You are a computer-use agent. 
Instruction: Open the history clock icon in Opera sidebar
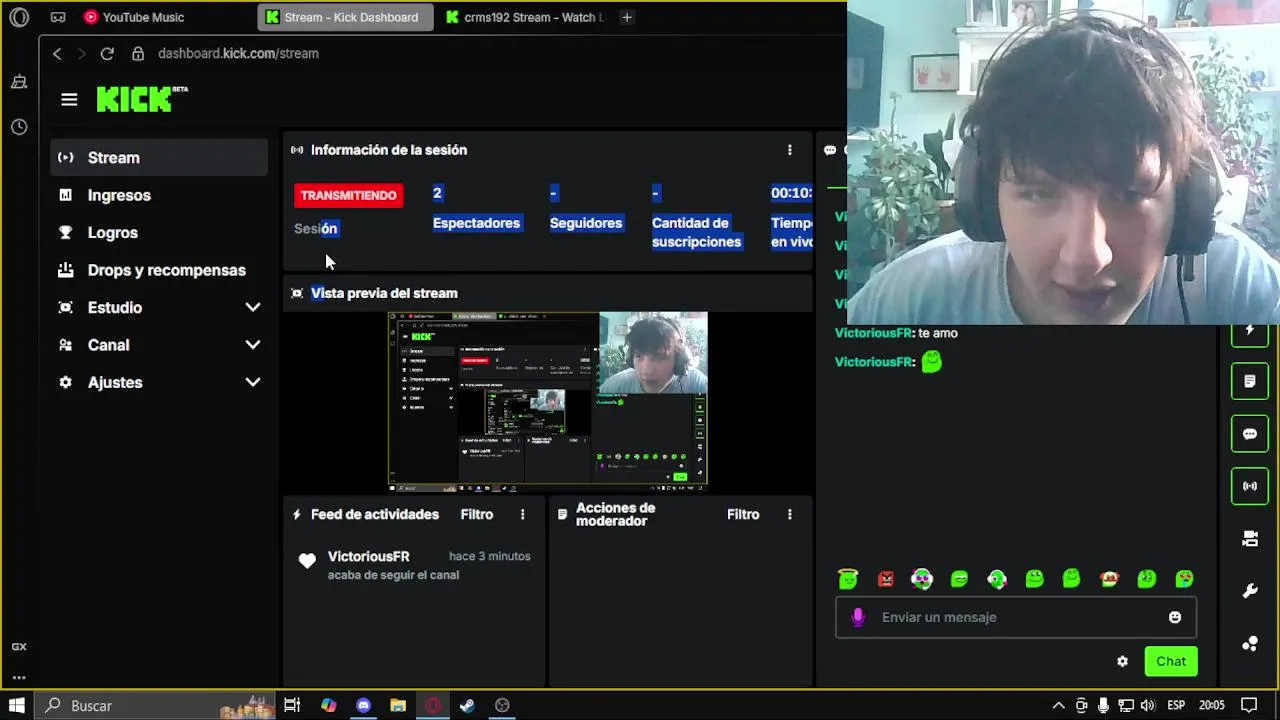19,127
